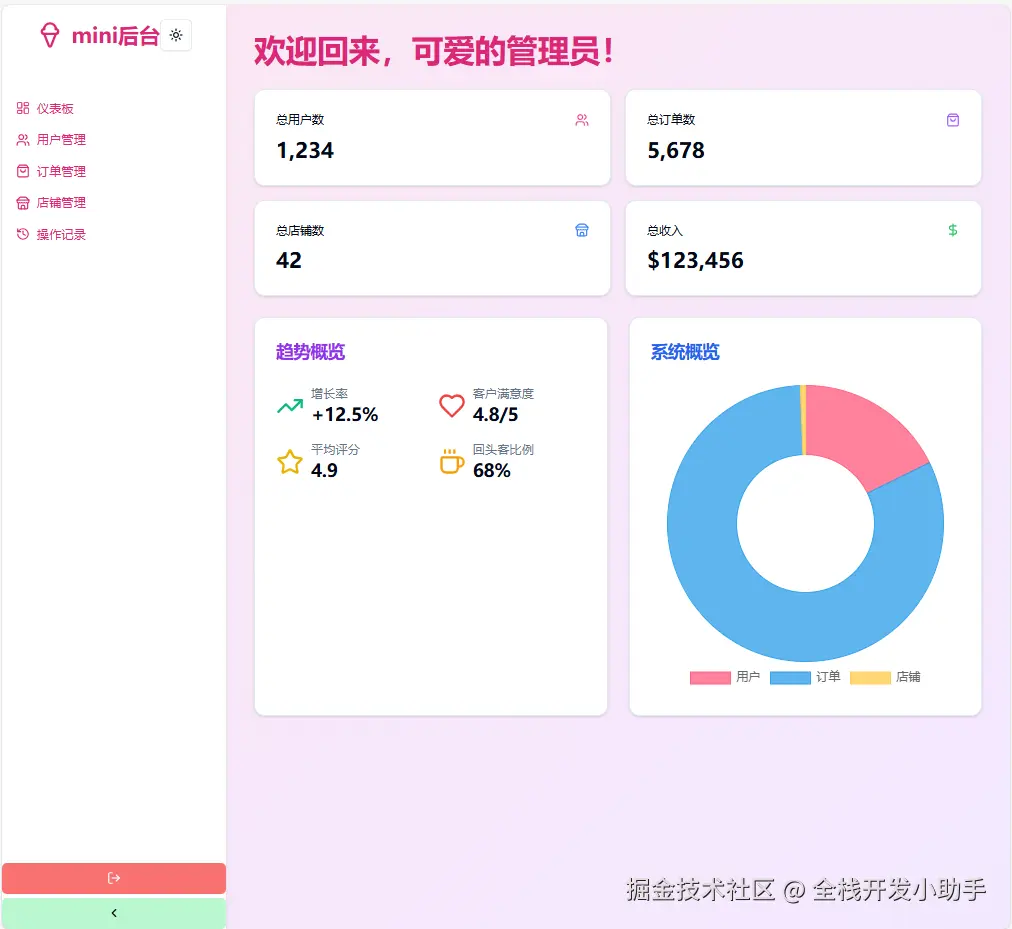Click the red logout button at sidebar bottom

tap(113, 878)
